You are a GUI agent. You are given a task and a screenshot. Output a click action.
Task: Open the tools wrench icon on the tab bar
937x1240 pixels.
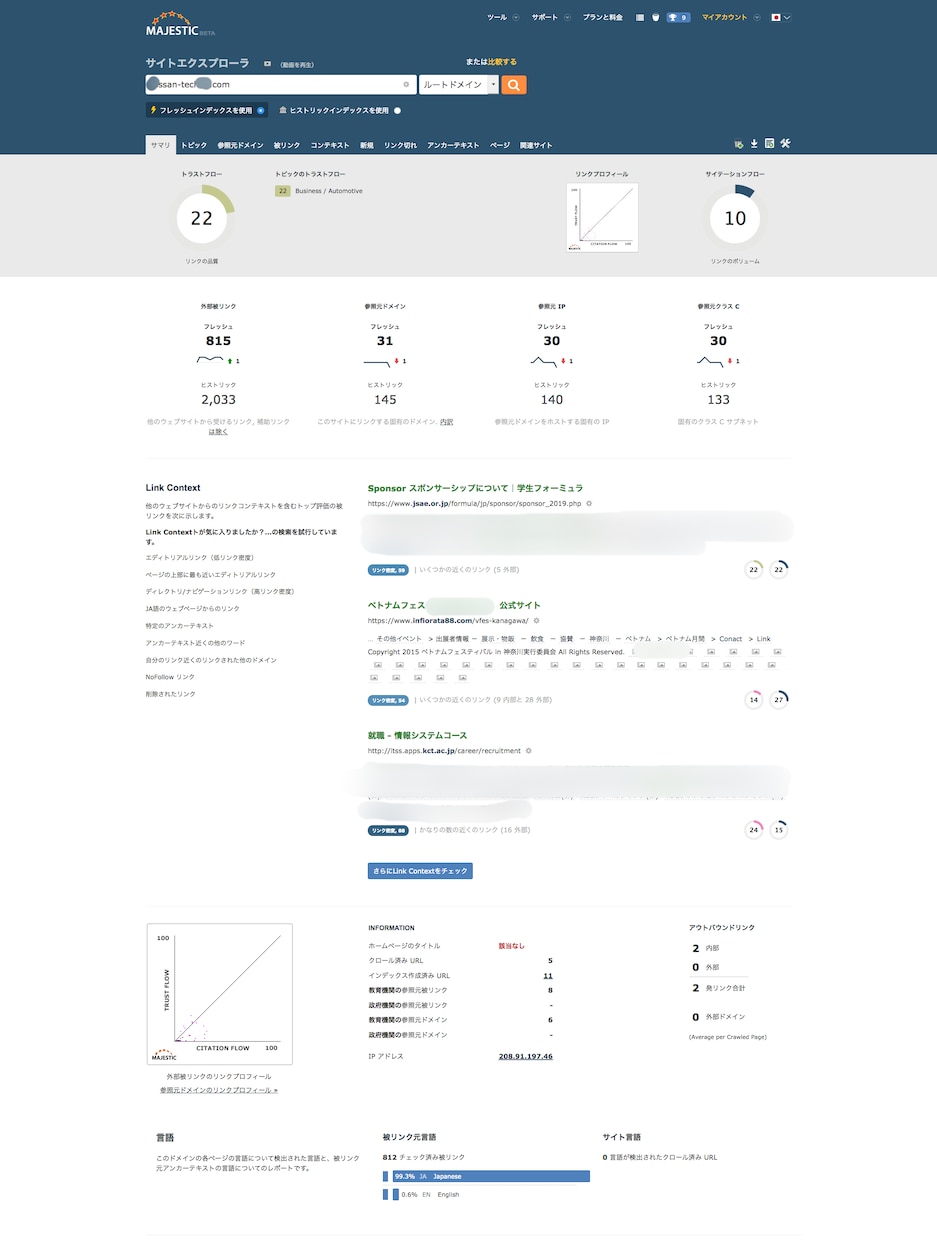[785, 144]
